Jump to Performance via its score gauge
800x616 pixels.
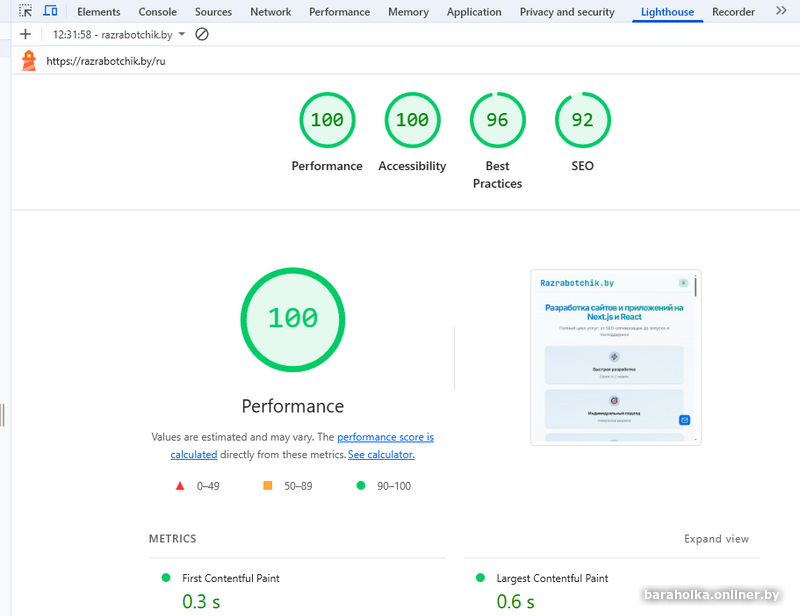(x=327, y=121)
